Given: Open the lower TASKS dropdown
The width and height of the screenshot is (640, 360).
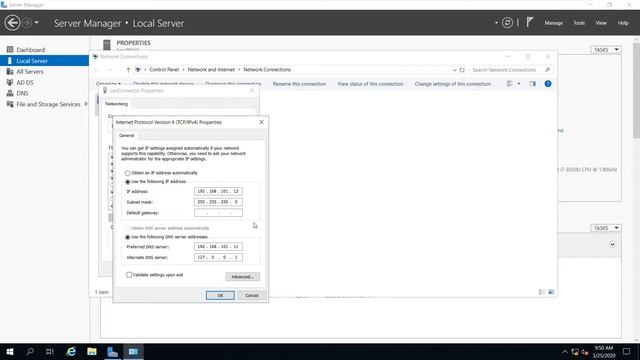Looking at the screenshot, I should (606, 228).
